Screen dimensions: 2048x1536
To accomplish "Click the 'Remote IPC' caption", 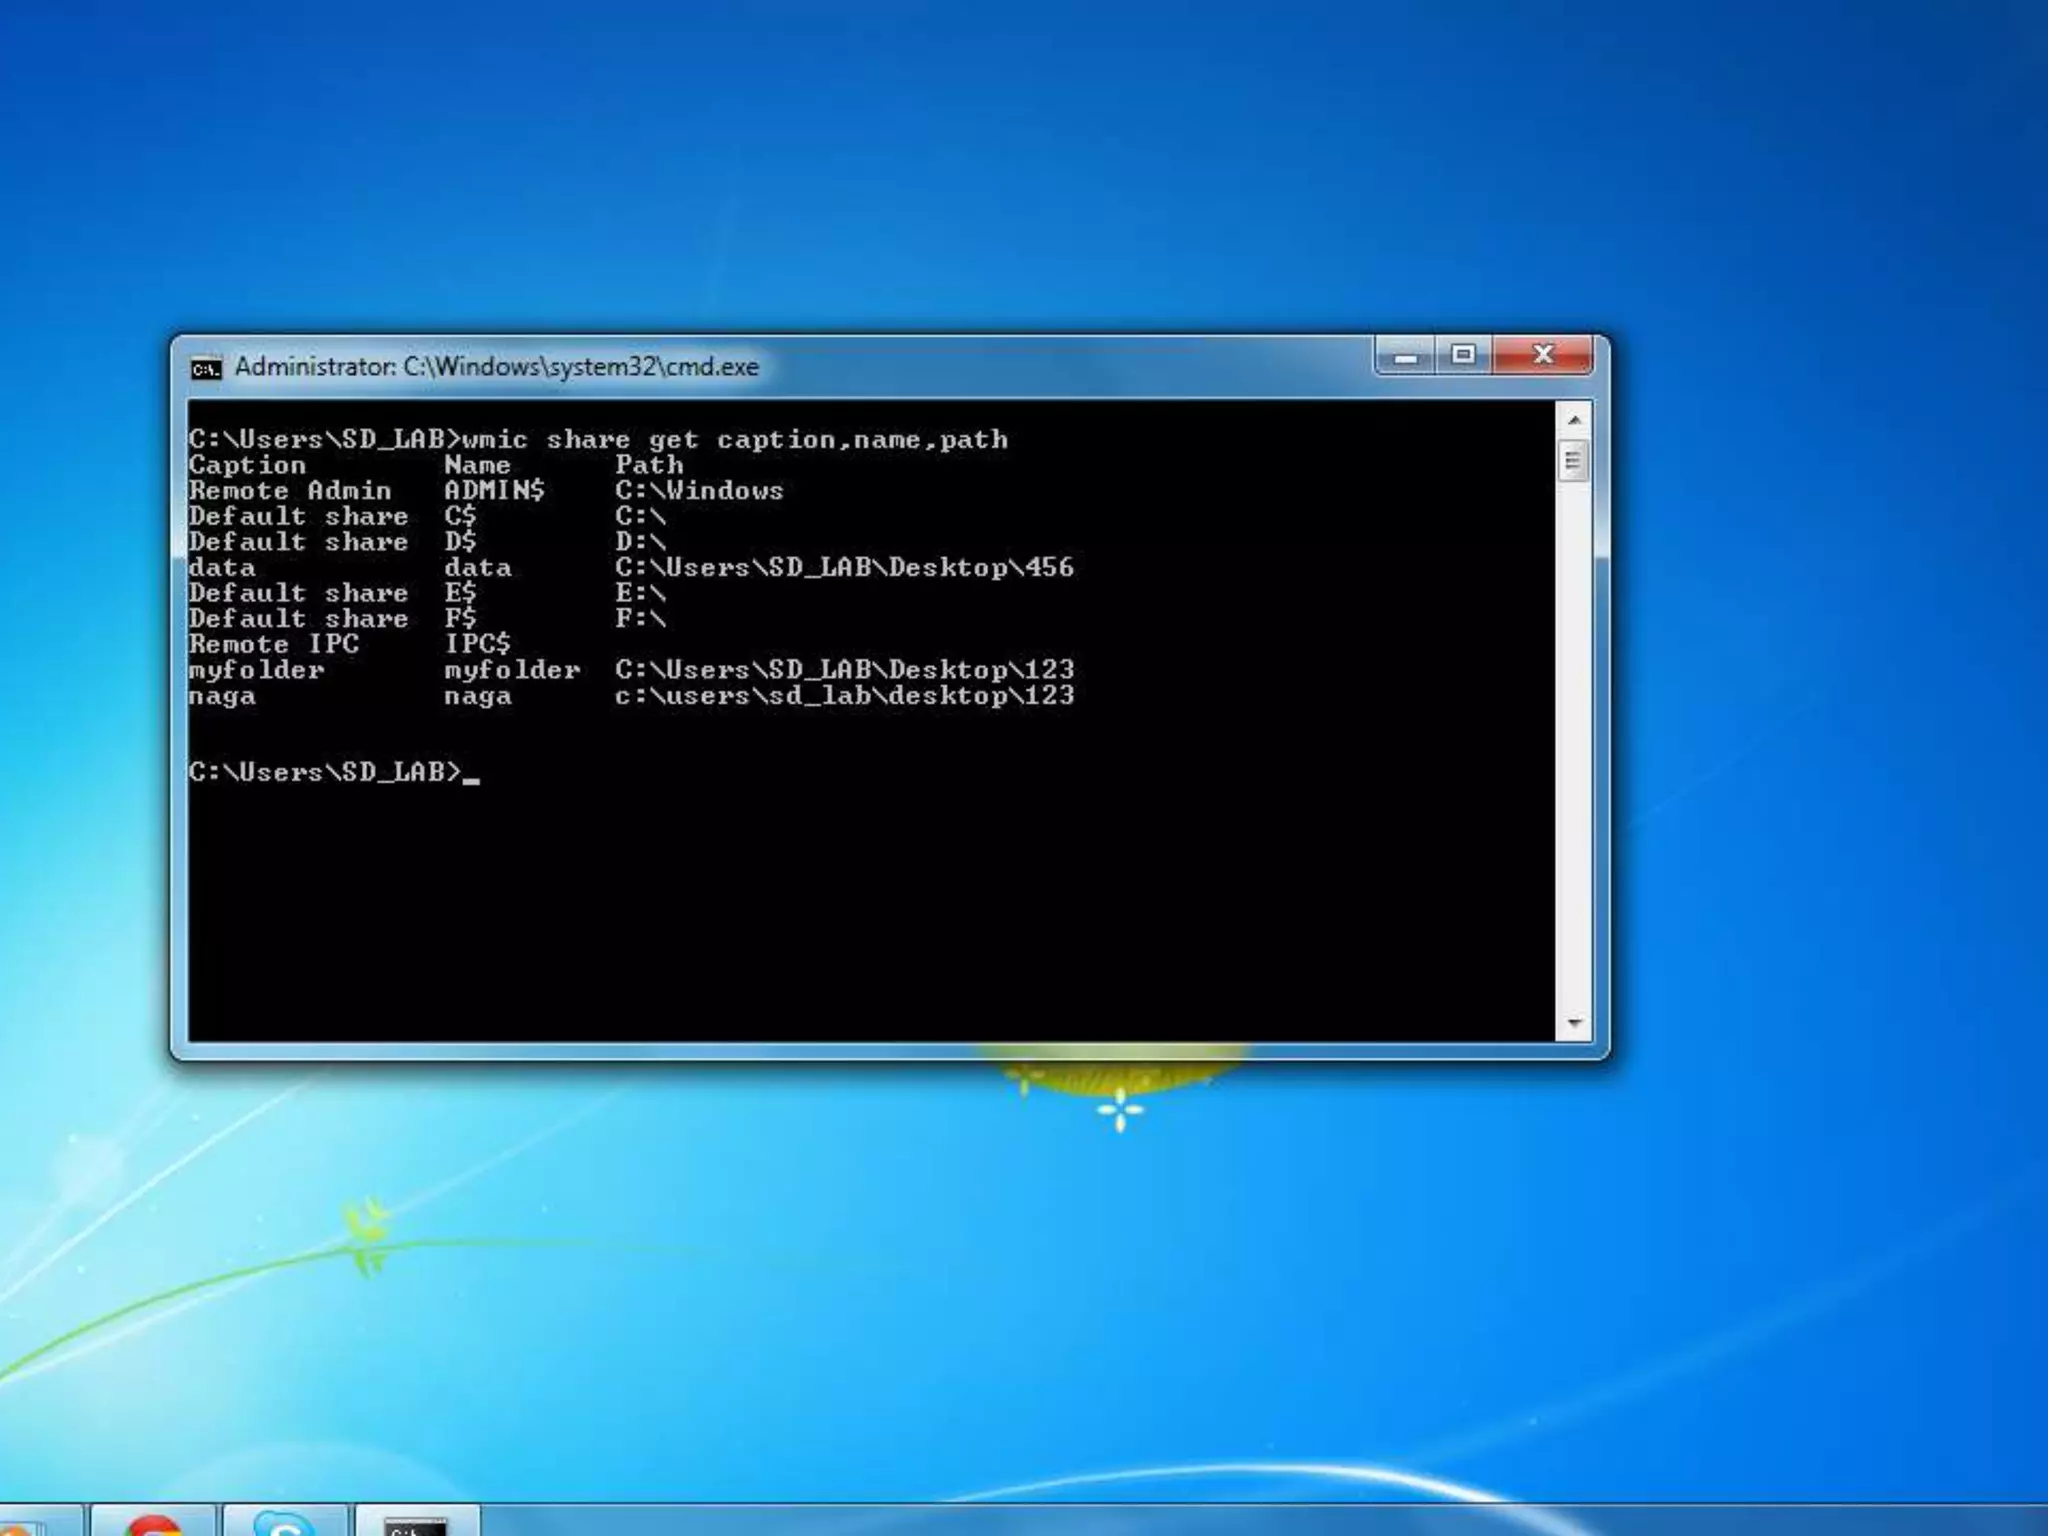I will (x=273, y=644).
